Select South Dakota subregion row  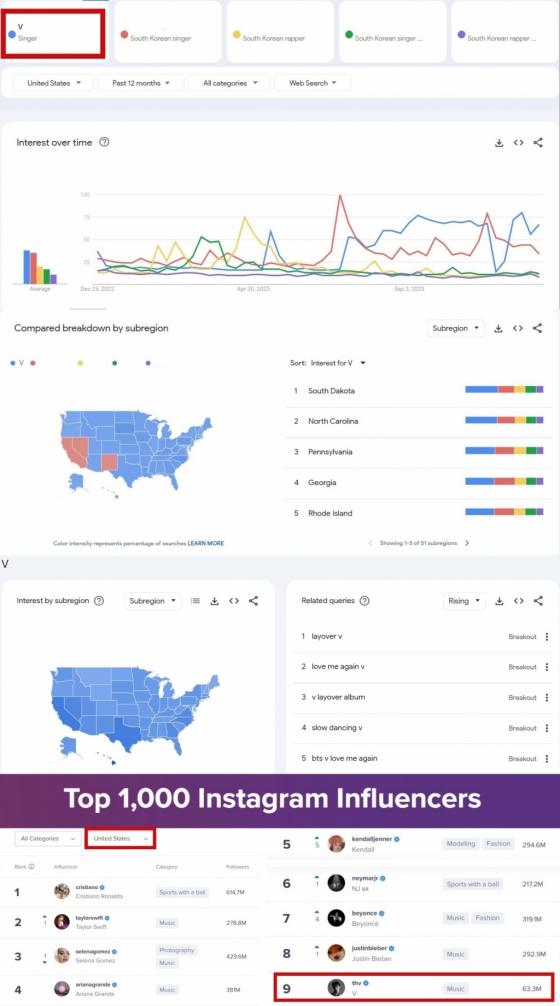click(x=418, y=391)
